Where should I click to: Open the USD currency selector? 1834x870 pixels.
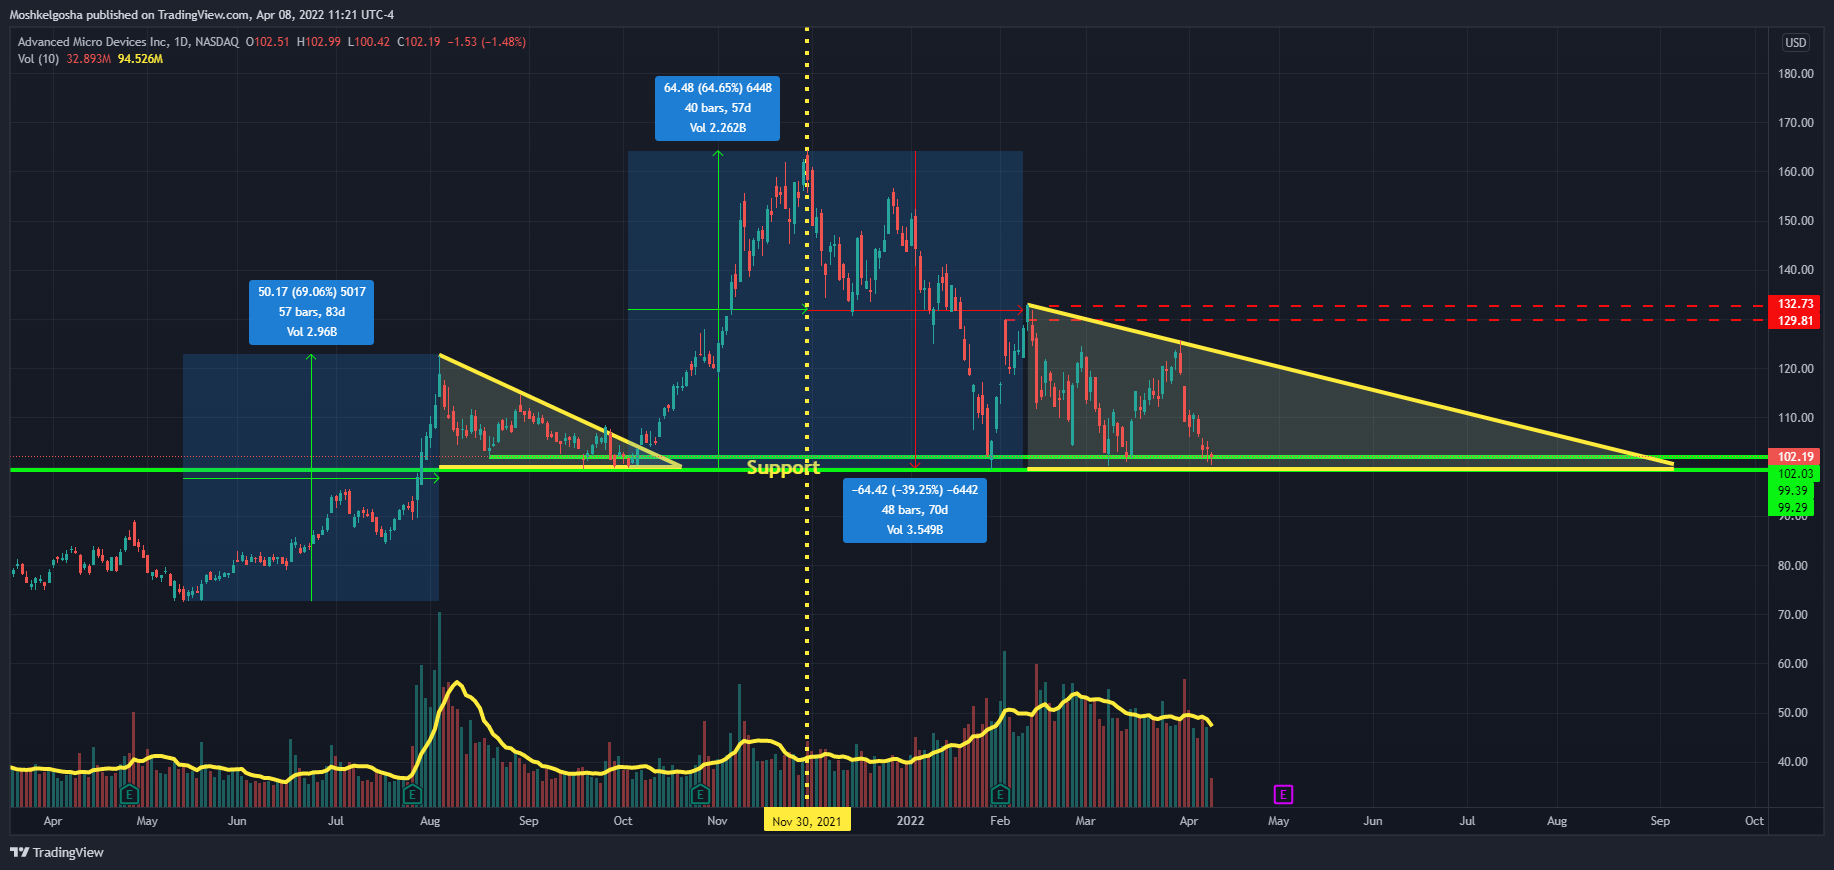1796,42
